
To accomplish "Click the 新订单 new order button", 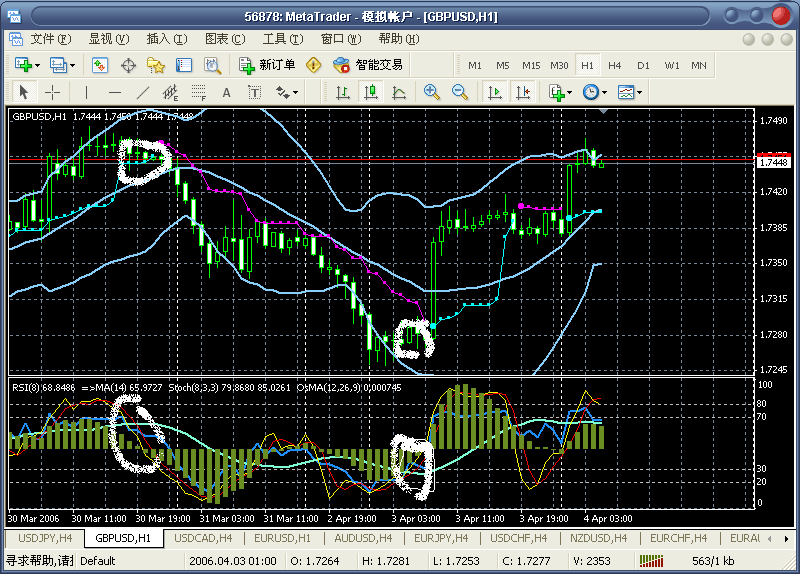I will pyautogui.click(x=268, y=65).
